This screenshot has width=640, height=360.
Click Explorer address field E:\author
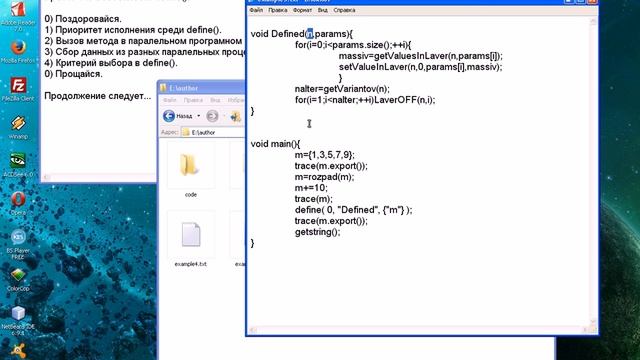tap(212, 132)
